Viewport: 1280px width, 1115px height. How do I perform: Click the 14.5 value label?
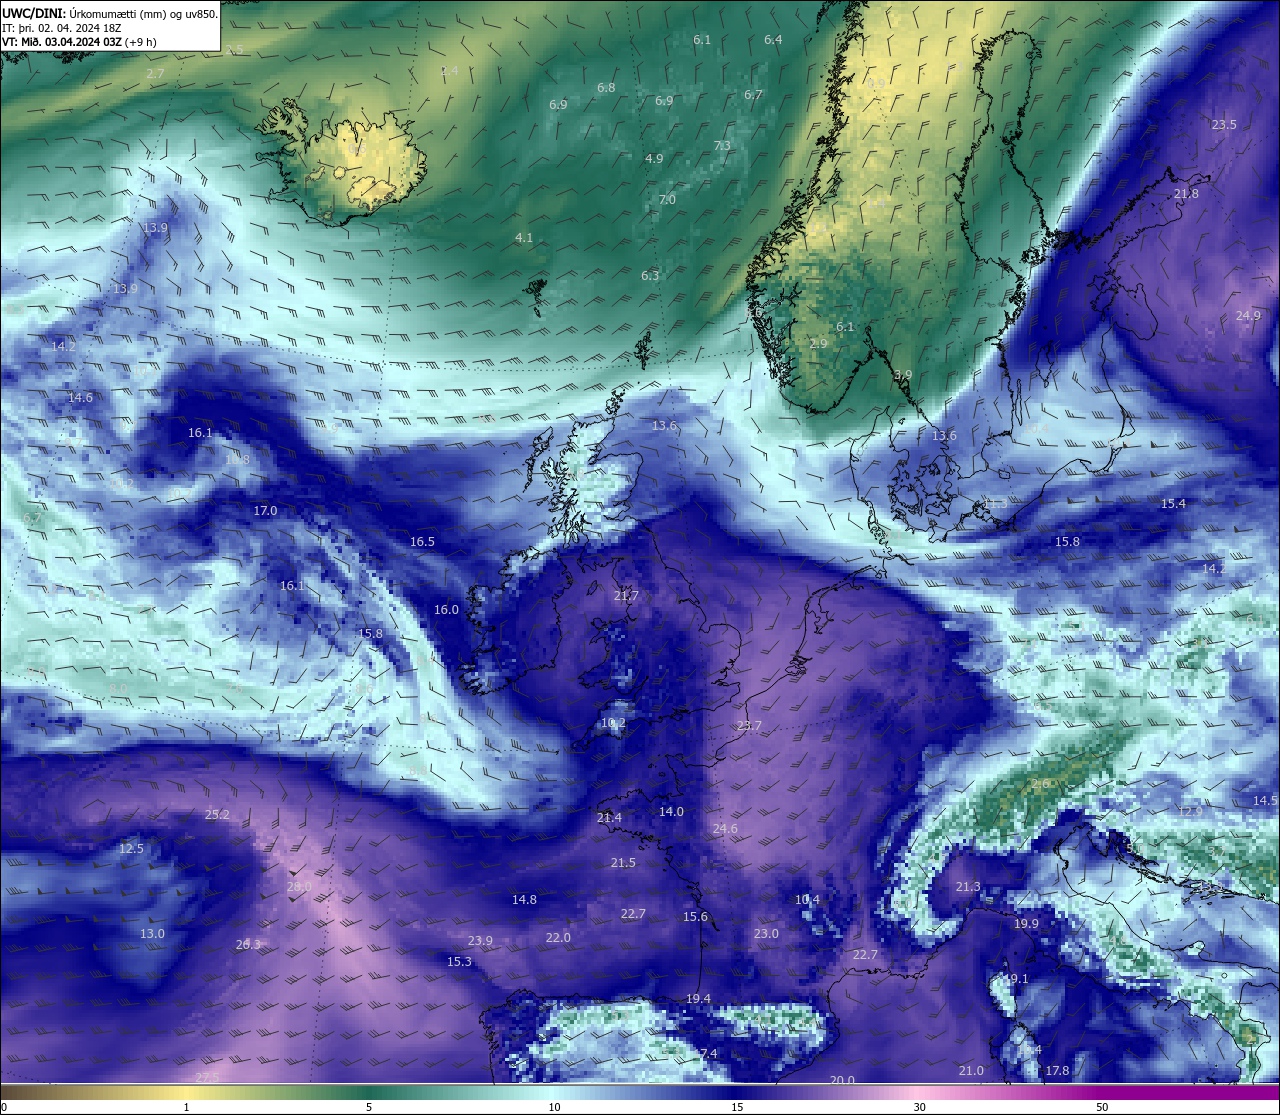click(x=1265, y=801)
